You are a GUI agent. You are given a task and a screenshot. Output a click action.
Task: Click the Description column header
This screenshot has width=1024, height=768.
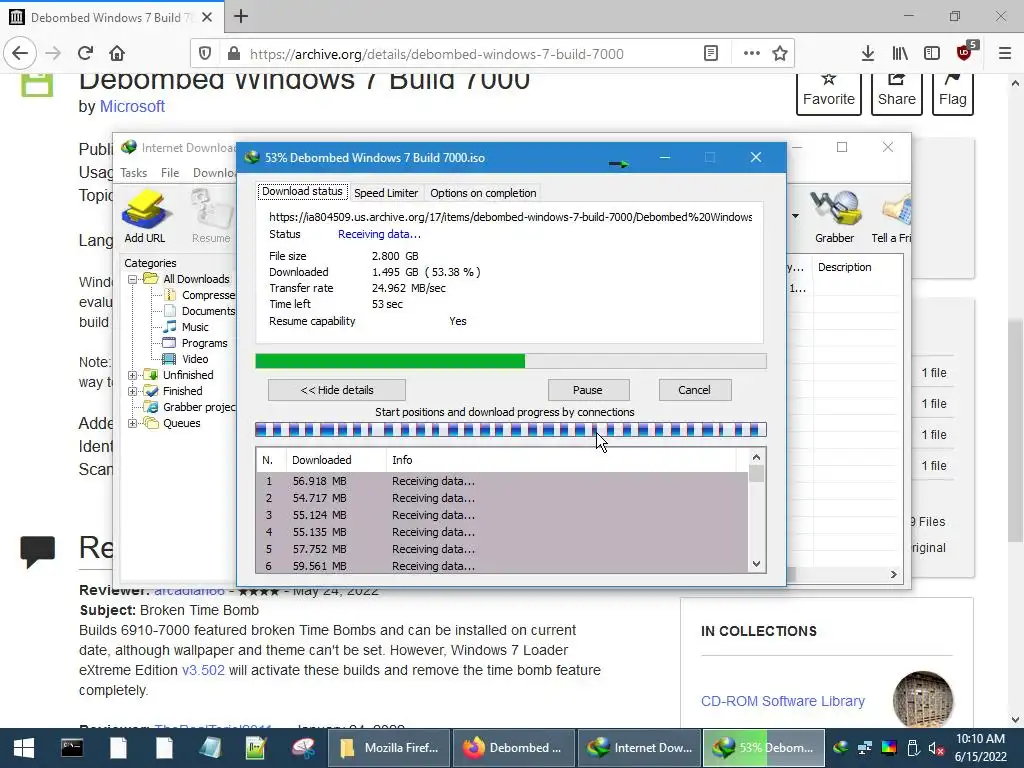[x=858, y=267]
